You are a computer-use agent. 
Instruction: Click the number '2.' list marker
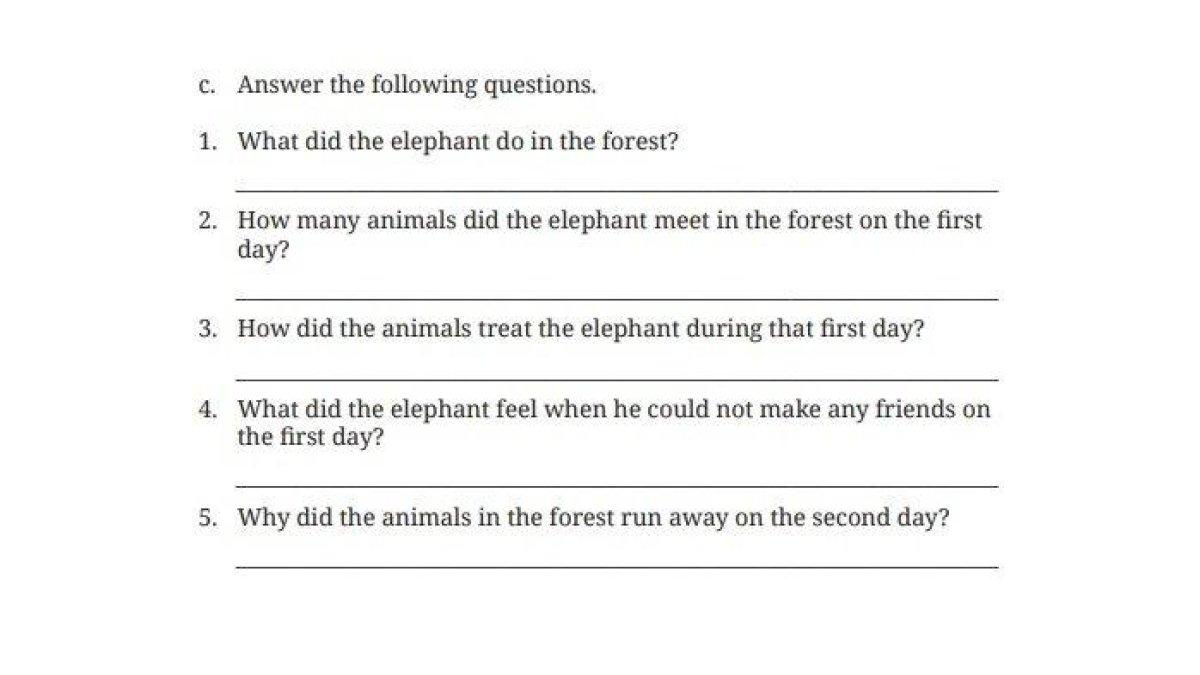click(207, 221)
